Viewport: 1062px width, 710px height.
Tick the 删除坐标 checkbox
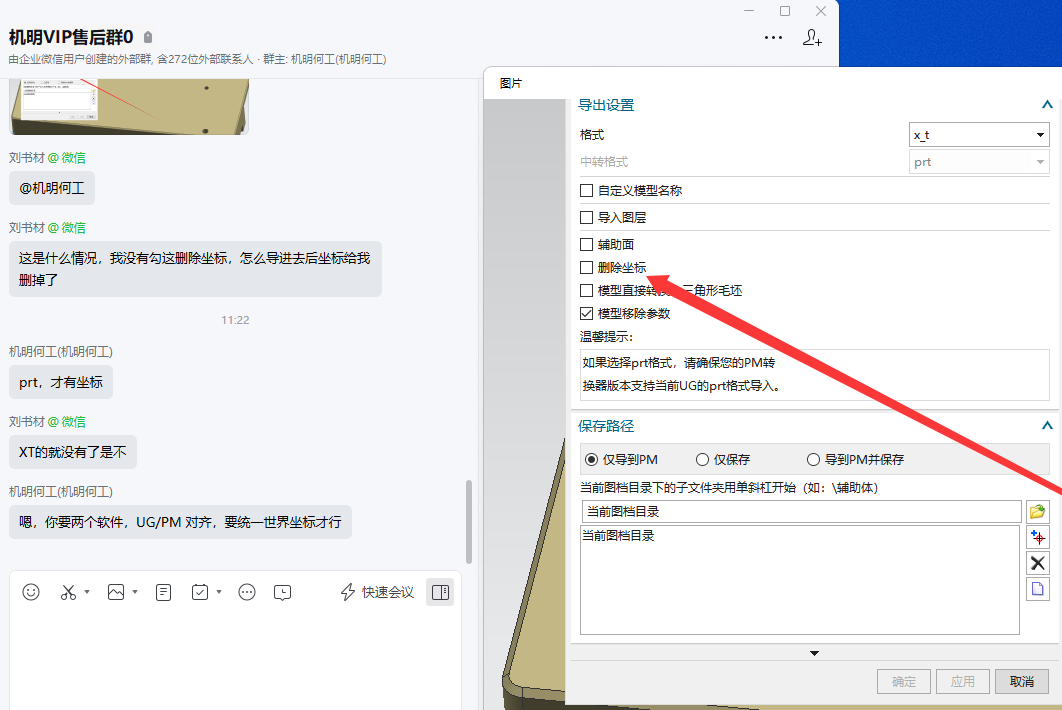[x=587, y=268]
